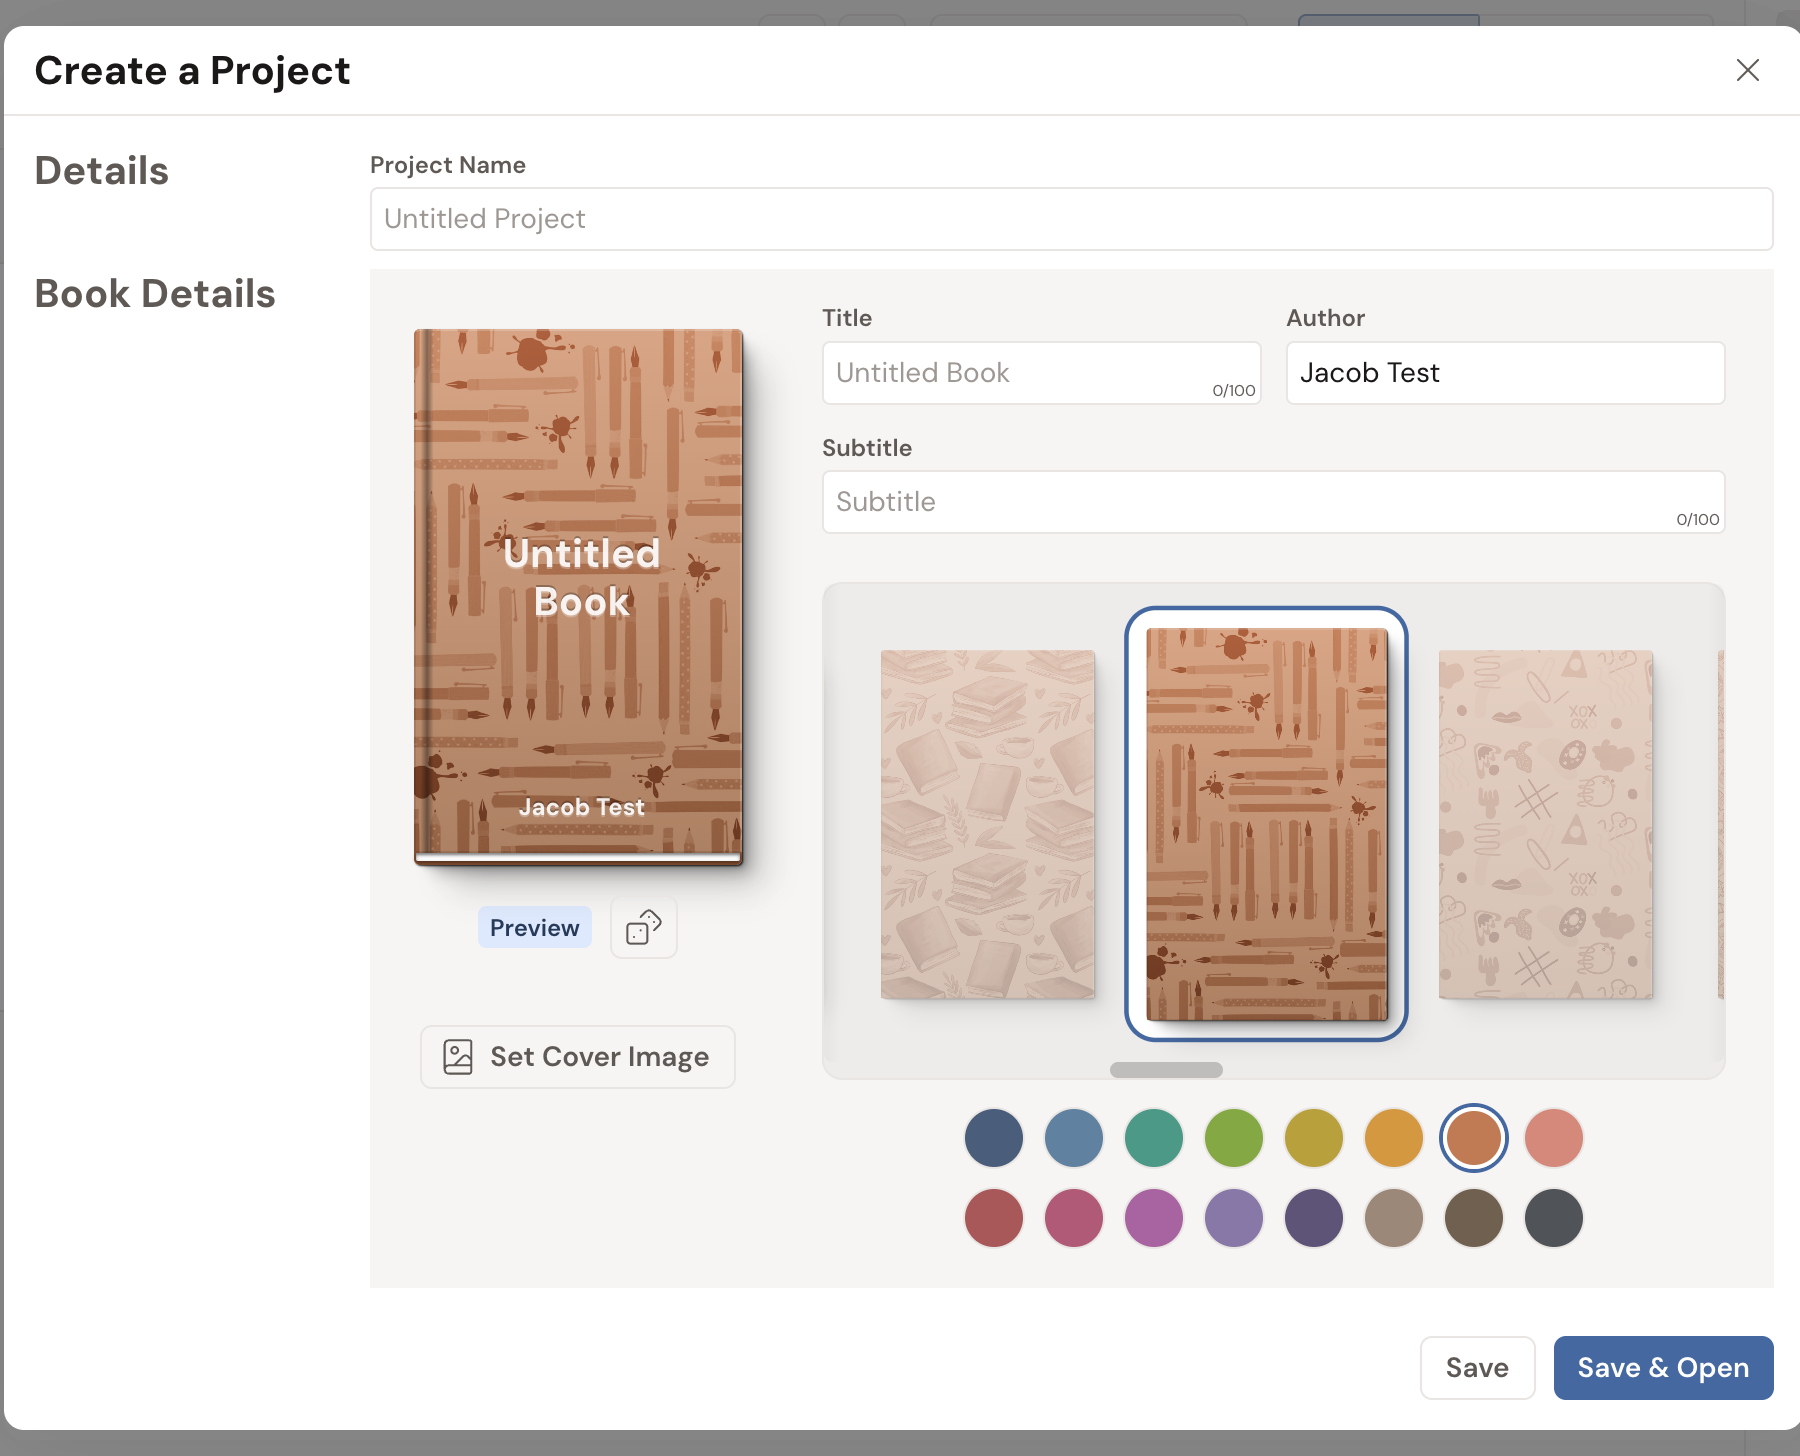Choose the olive yellow color swatch
The image size is (1800, 1456).
(1314, 1138)
